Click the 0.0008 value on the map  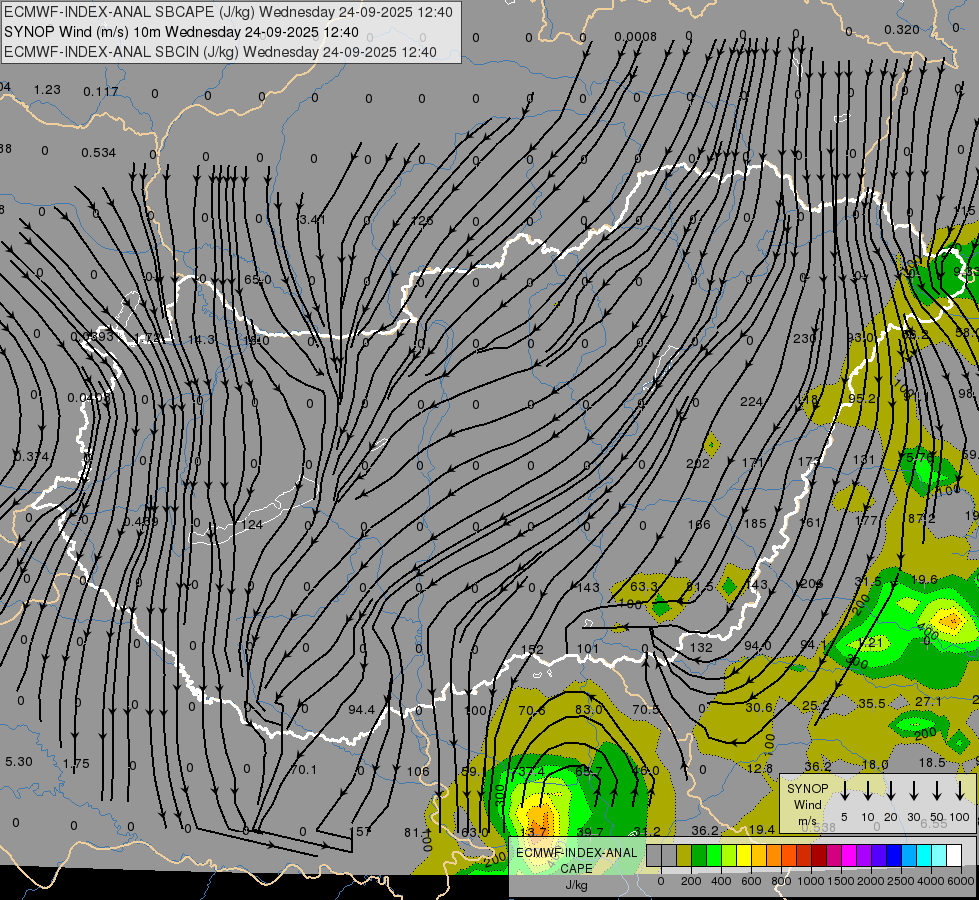[635, 37]
